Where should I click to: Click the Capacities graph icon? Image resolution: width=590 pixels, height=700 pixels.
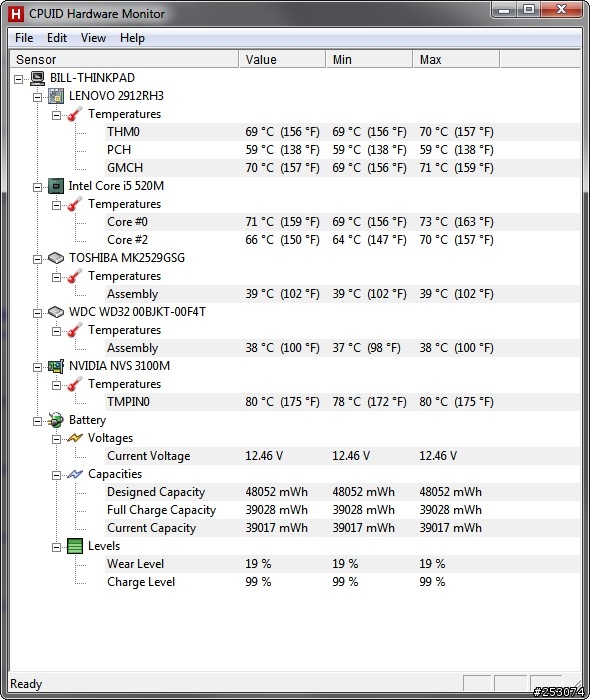point(75,474)
